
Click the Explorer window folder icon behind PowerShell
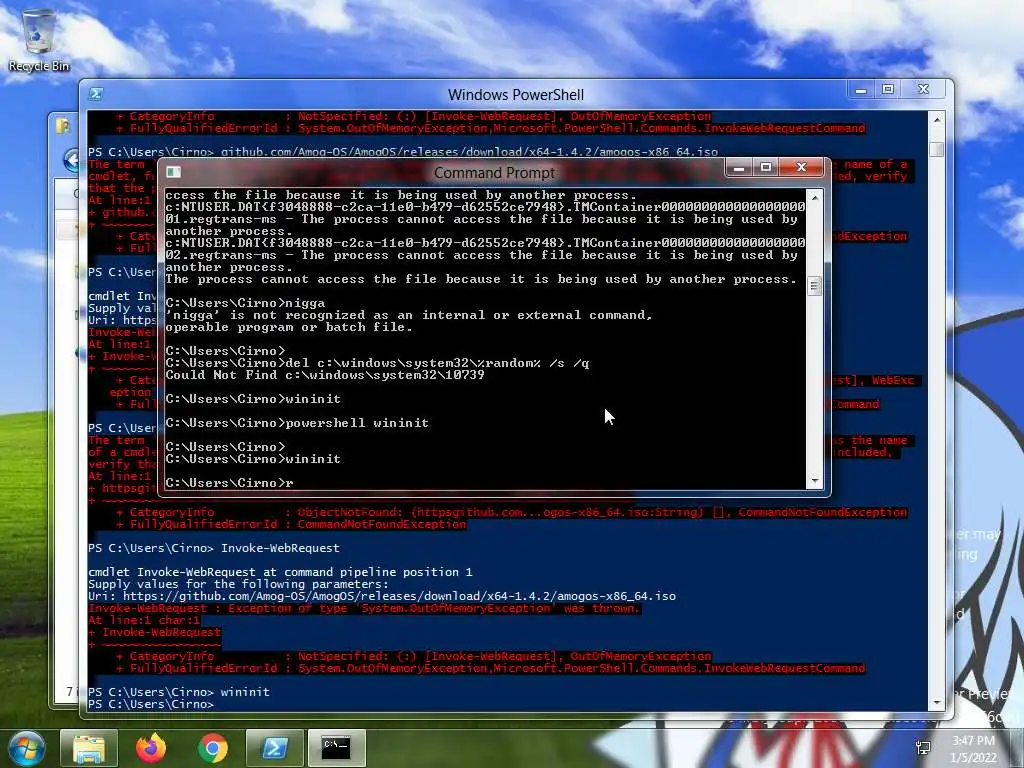tap(63, 125)
